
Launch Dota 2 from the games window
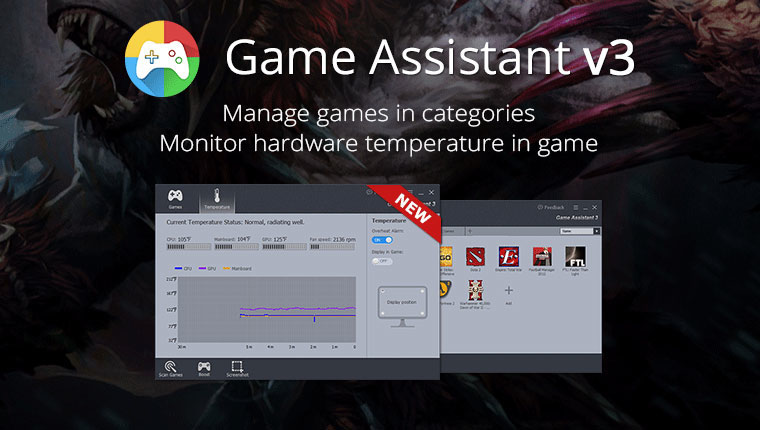pos(475,256)
